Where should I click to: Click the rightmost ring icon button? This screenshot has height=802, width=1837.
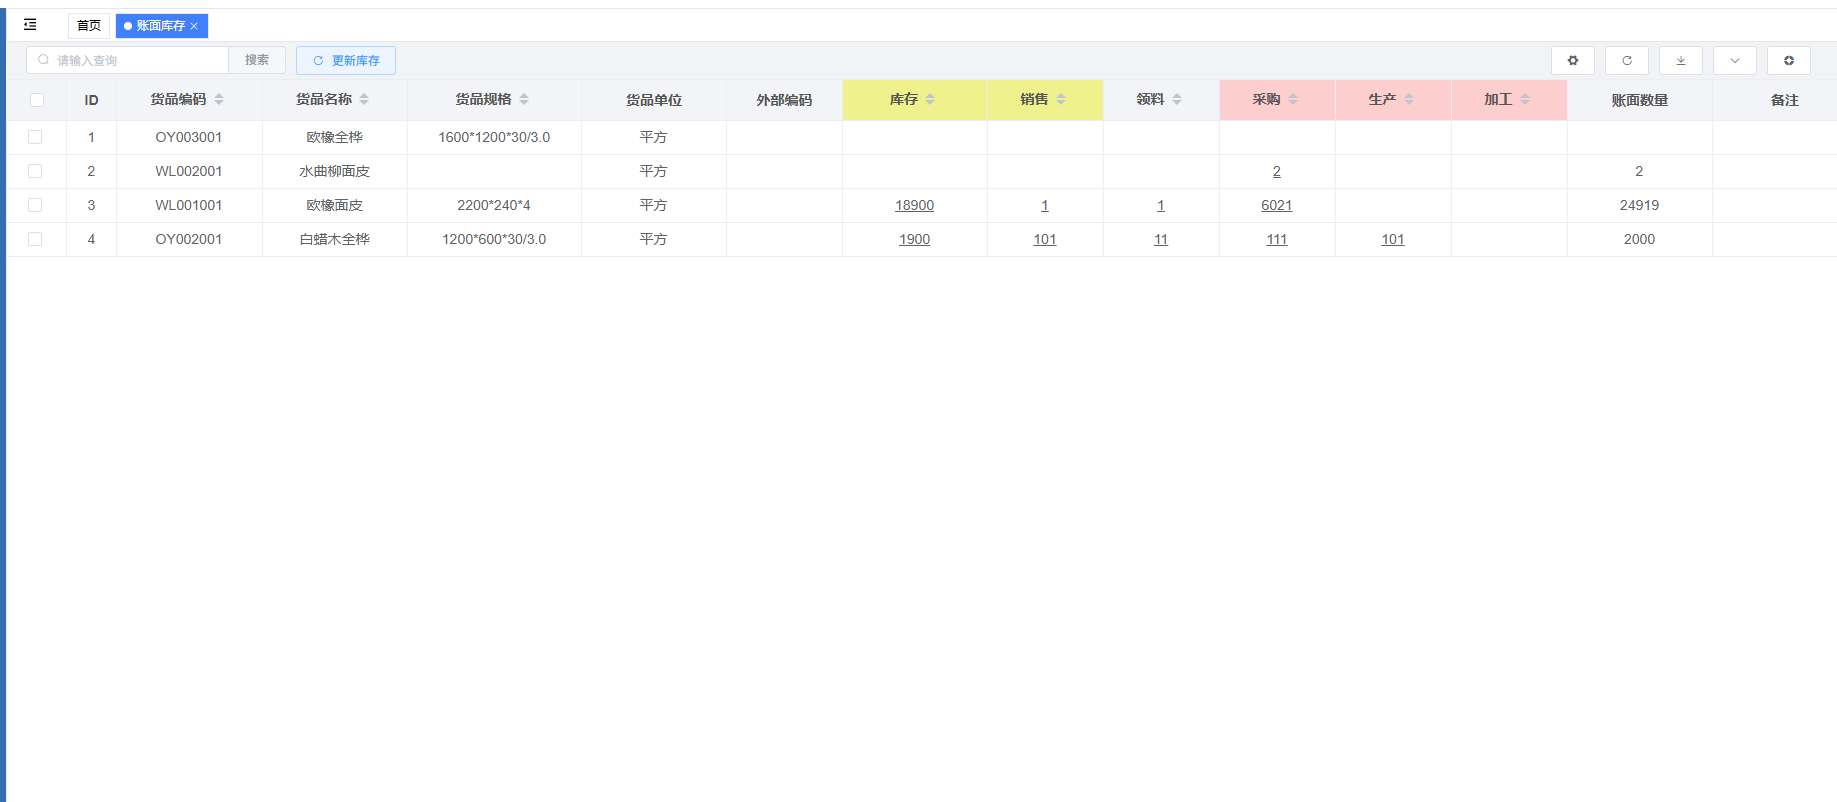click(x=1788, y=61)
